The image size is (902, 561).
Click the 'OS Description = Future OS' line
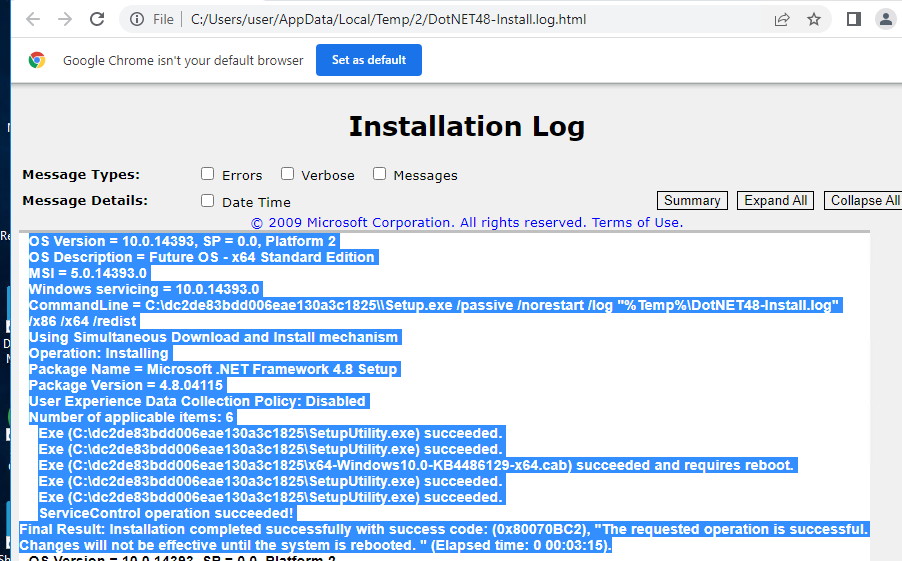(x=201, y=257)
